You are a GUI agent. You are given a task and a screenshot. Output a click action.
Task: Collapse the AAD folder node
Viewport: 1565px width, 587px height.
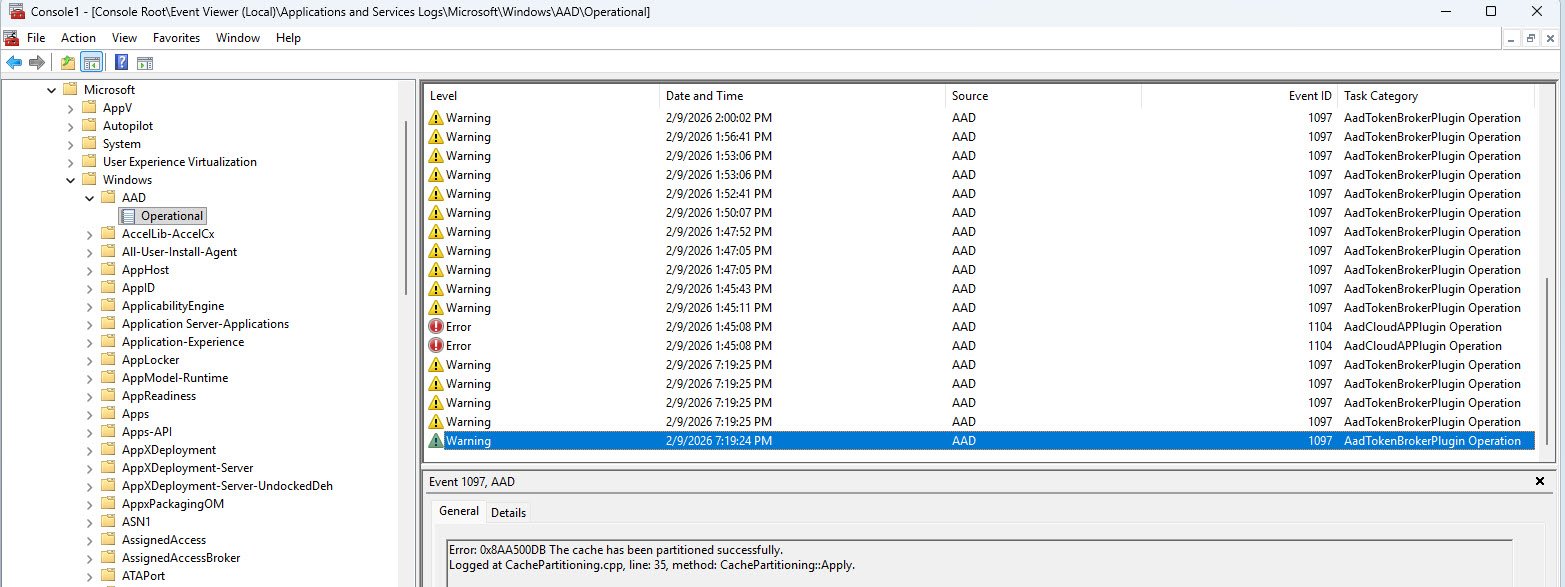pos(90,198)
